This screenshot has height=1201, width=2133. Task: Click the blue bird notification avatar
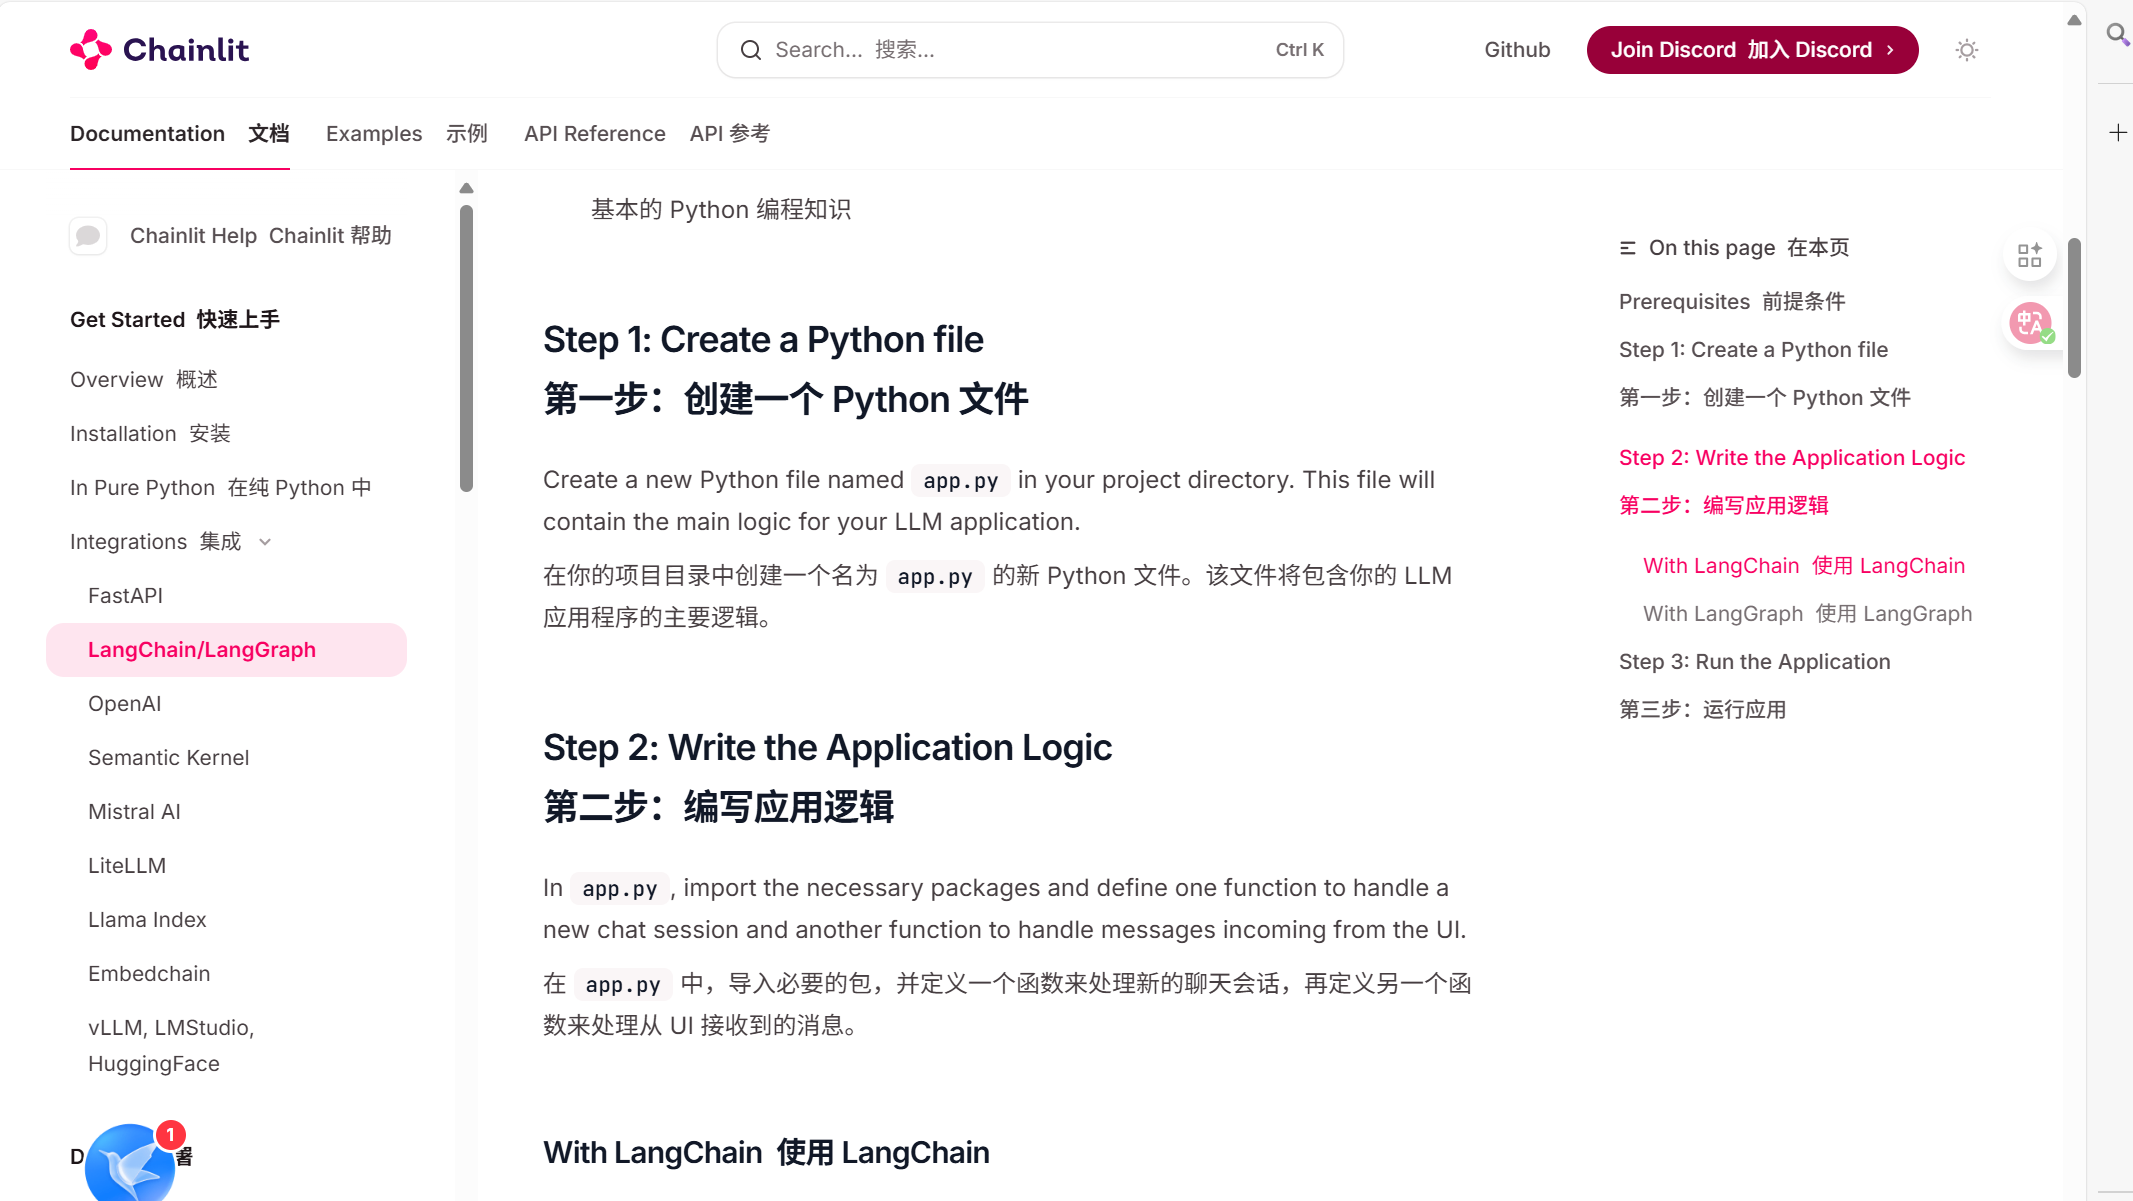(130, 1163)
